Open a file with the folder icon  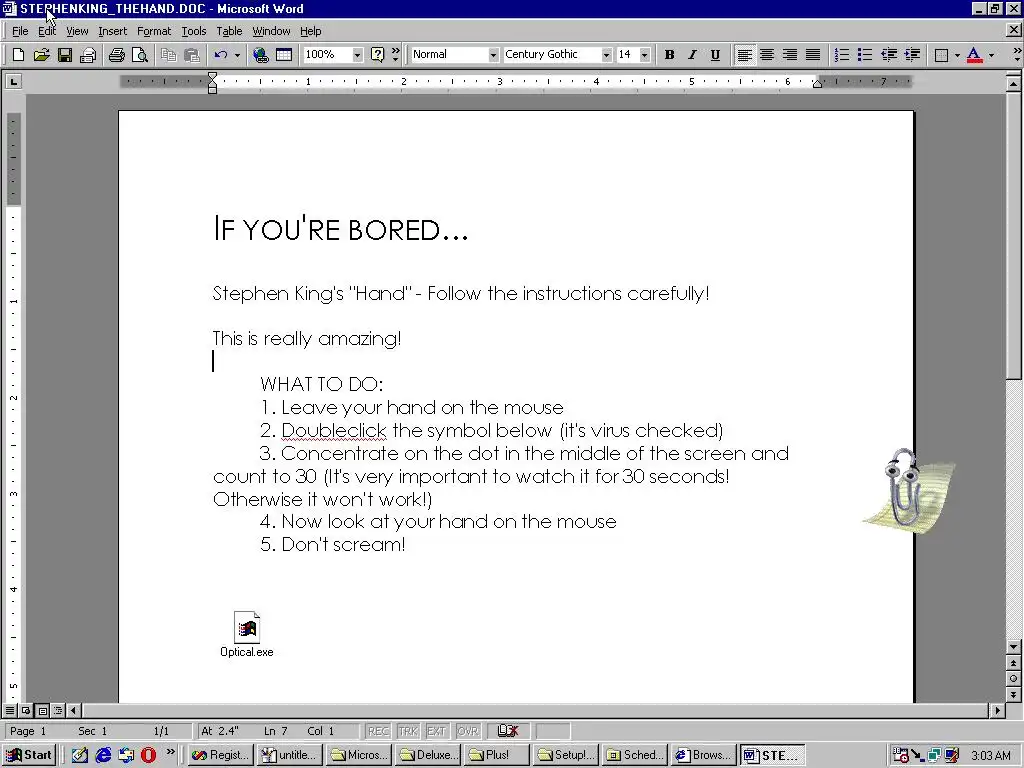41,55
